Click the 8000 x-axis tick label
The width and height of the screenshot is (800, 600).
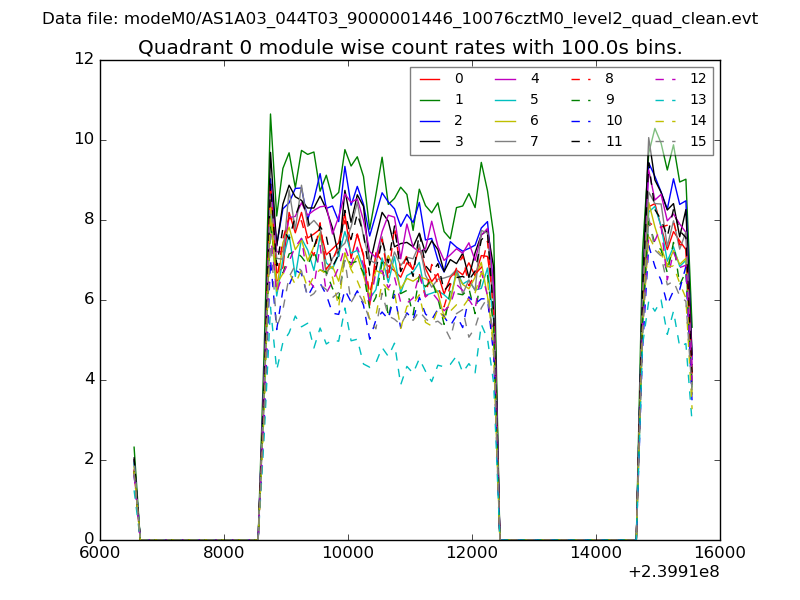[224, 552]
